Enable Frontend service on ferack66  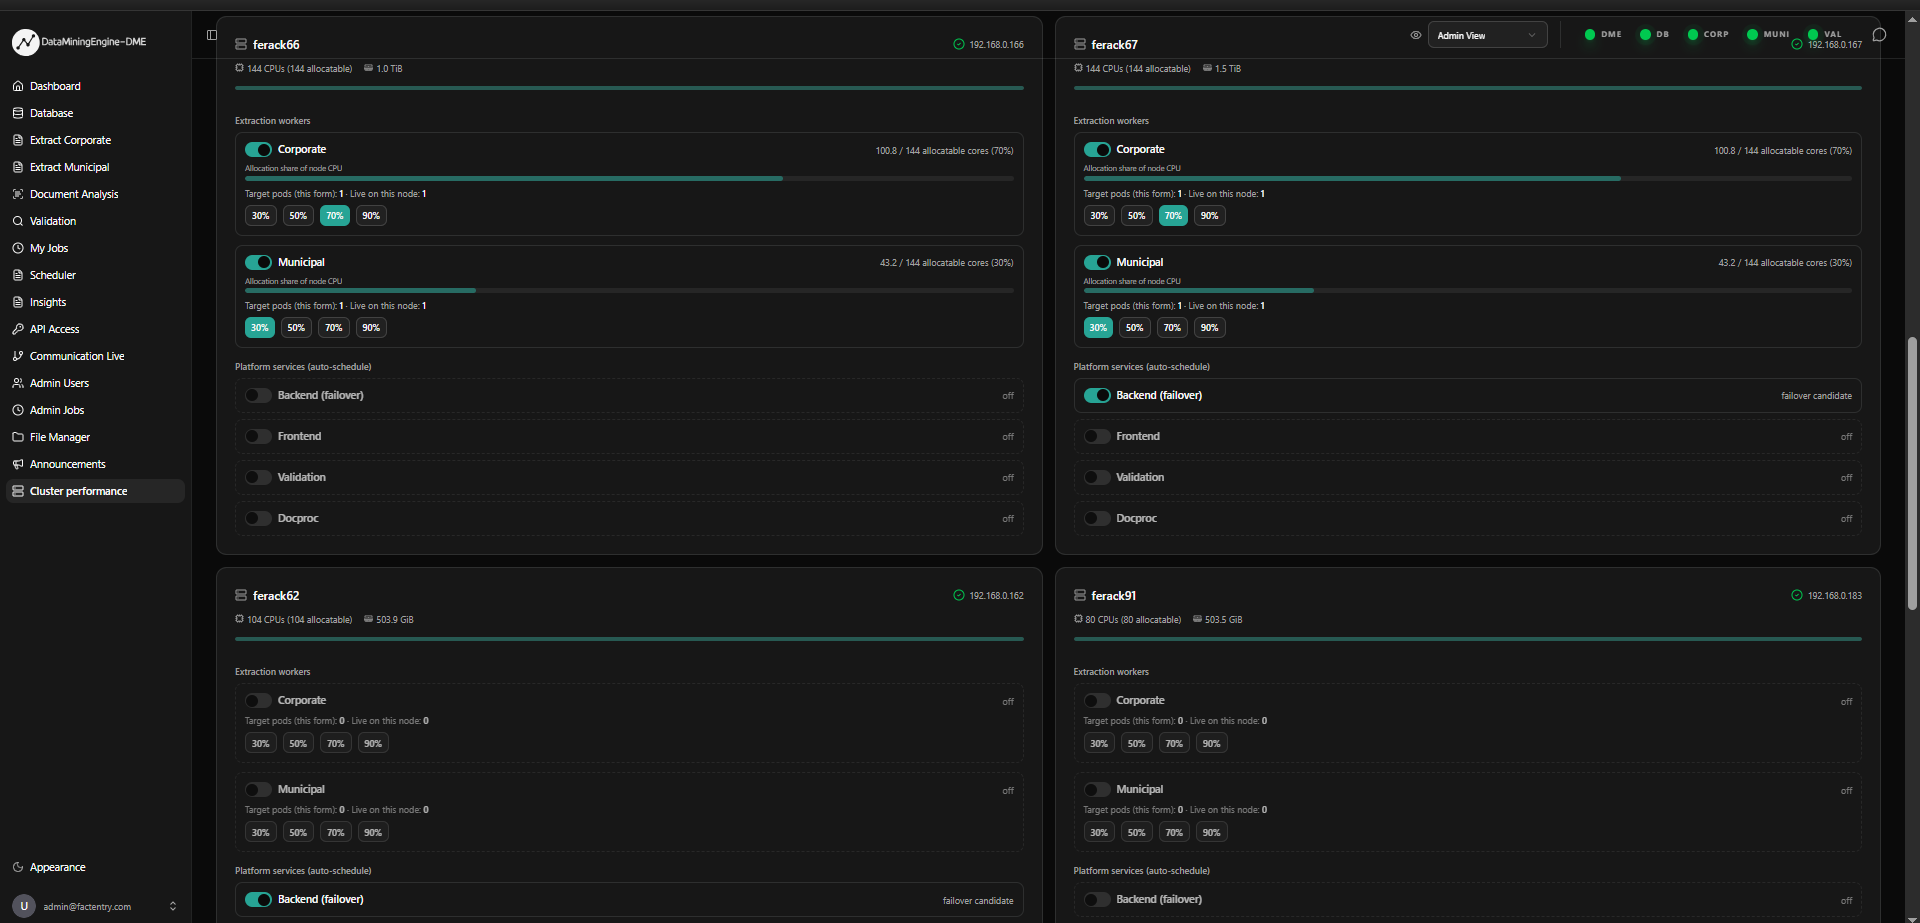point(258,436)
